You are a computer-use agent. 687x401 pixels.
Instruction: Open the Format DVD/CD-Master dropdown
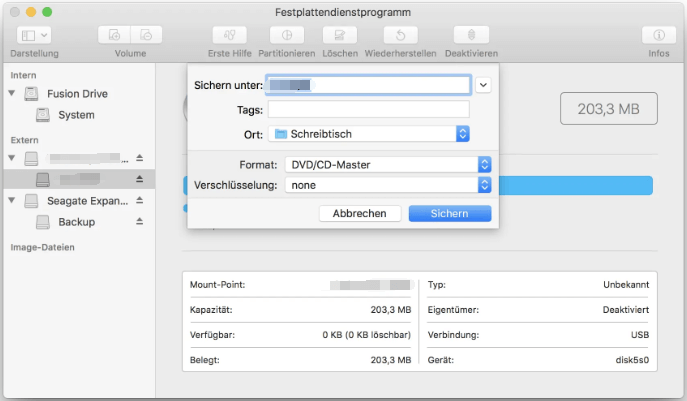pos(388,165)
